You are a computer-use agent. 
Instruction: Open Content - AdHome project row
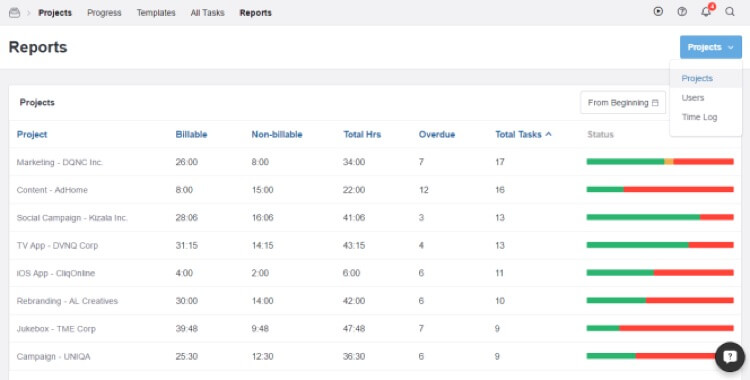[x=375, y=190]
